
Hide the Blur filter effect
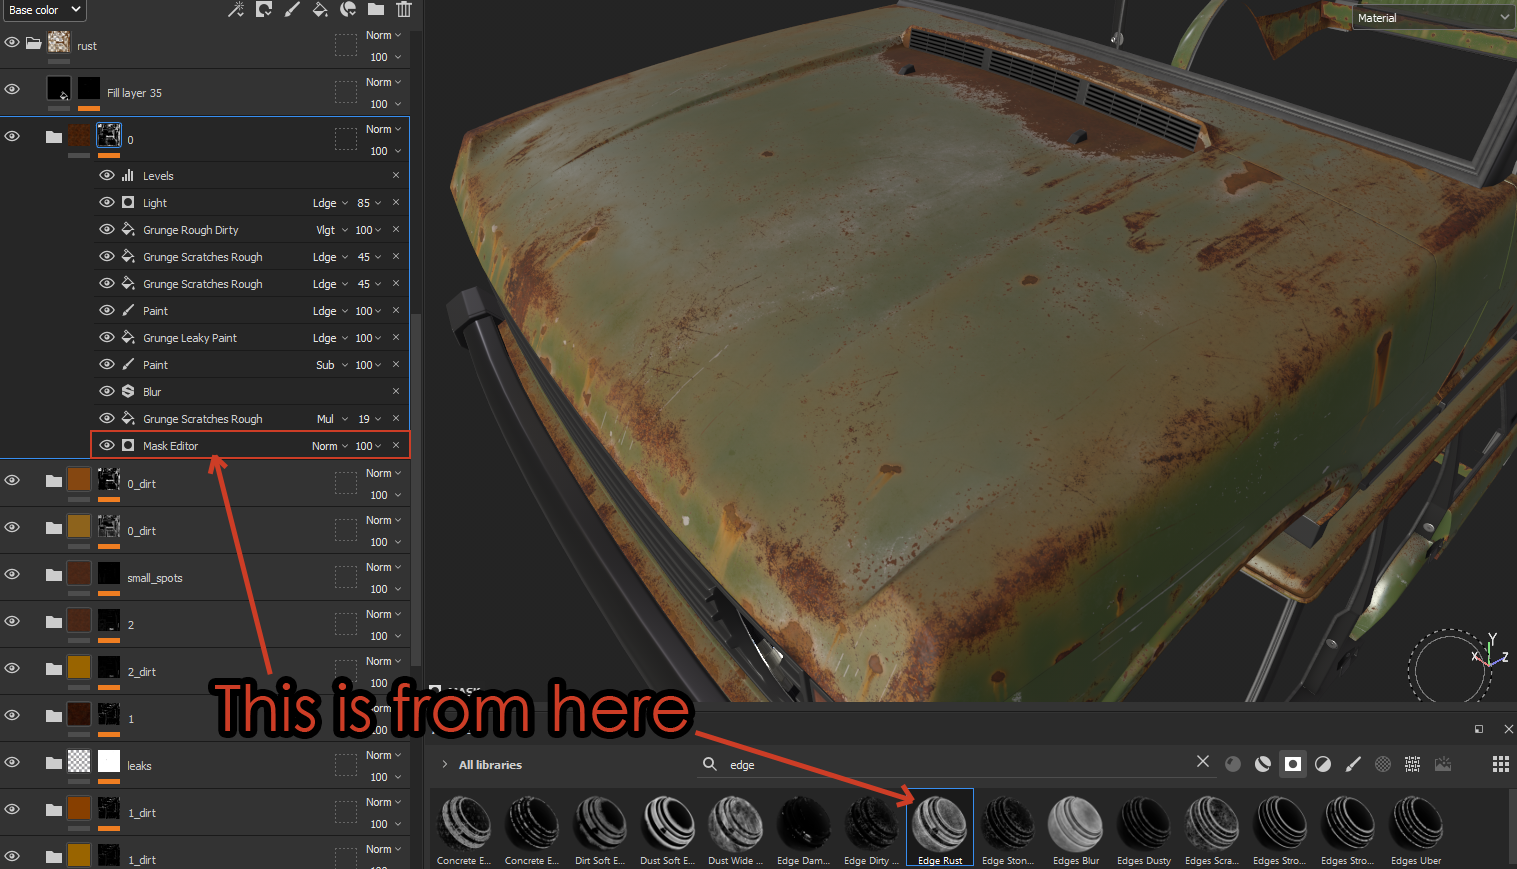[x=107, y=391]
